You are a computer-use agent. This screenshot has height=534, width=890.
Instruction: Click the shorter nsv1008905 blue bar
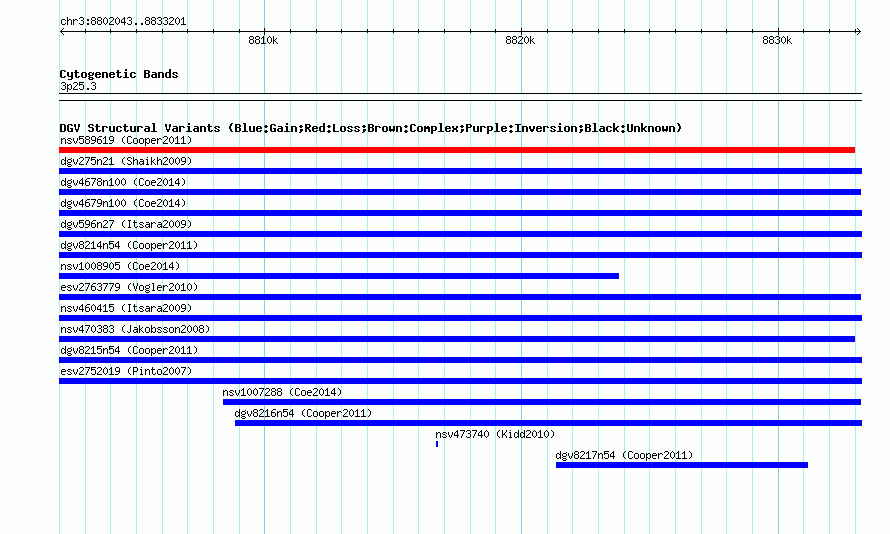pos(339,276)
